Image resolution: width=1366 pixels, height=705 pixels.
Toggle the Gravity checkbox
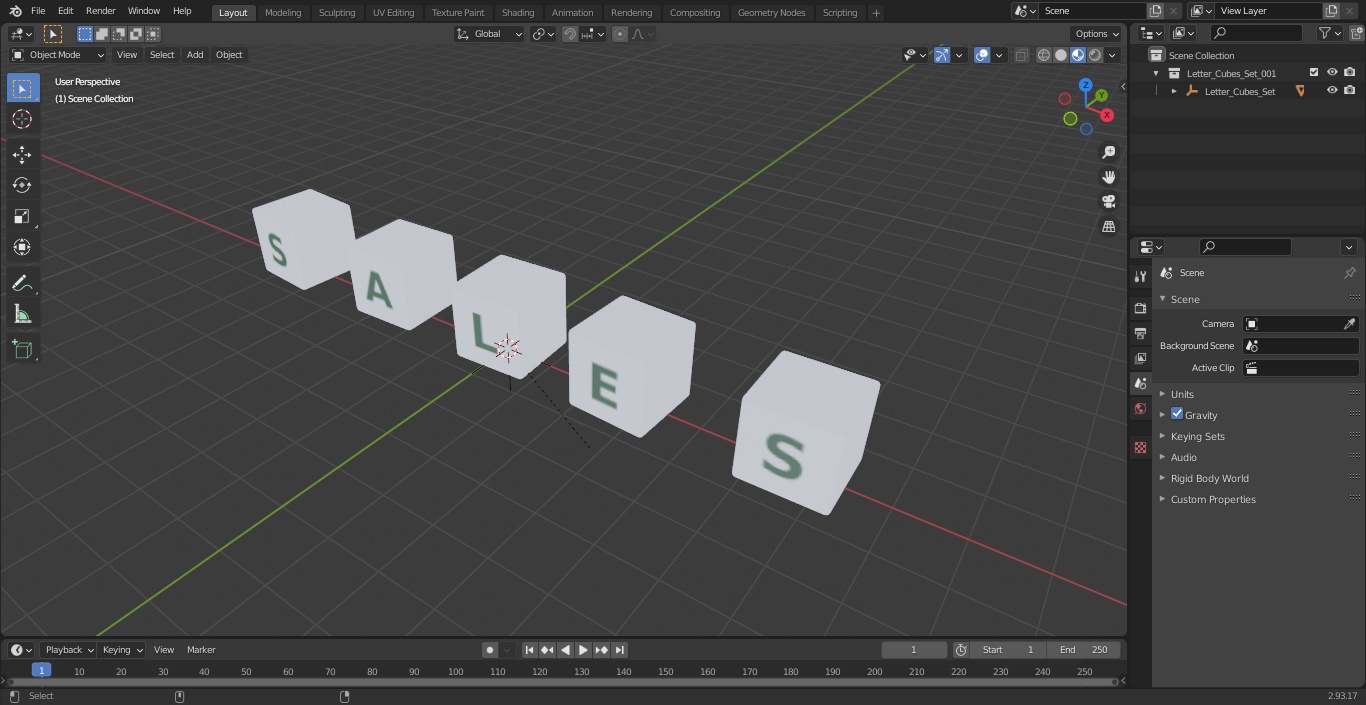pyautogui.click(x=1177, y=414)
